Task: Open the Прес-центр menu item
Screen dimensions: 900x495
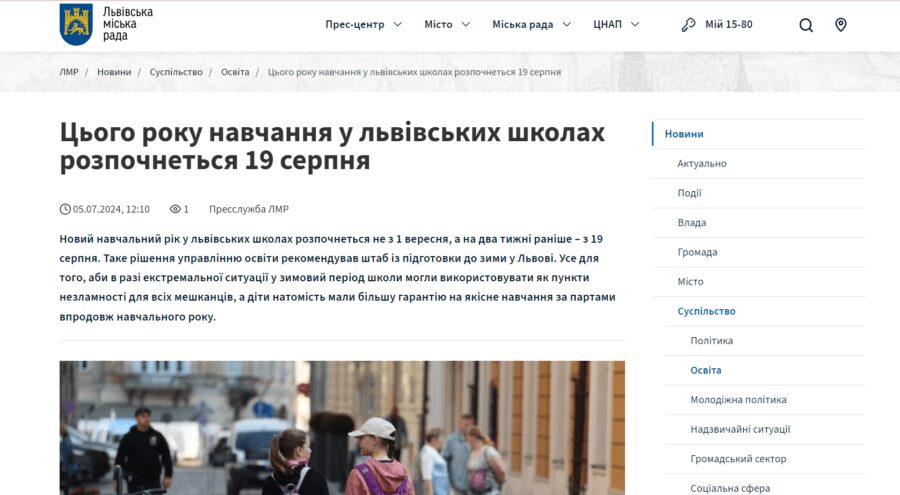Action: point(355,24)
